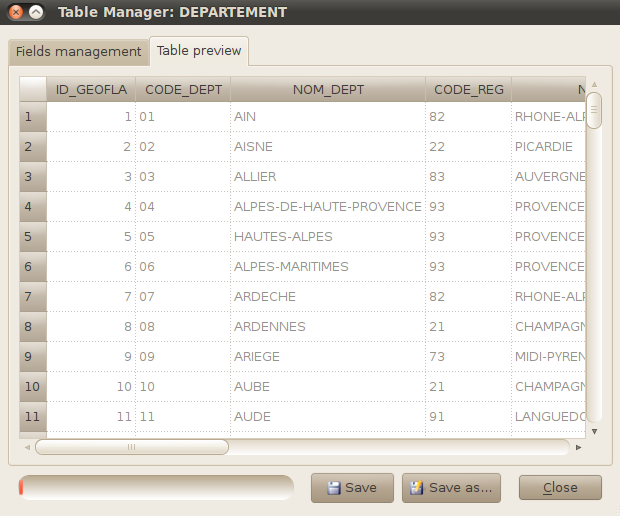Close the Table Manager dialog

click(x=560, y=488)
